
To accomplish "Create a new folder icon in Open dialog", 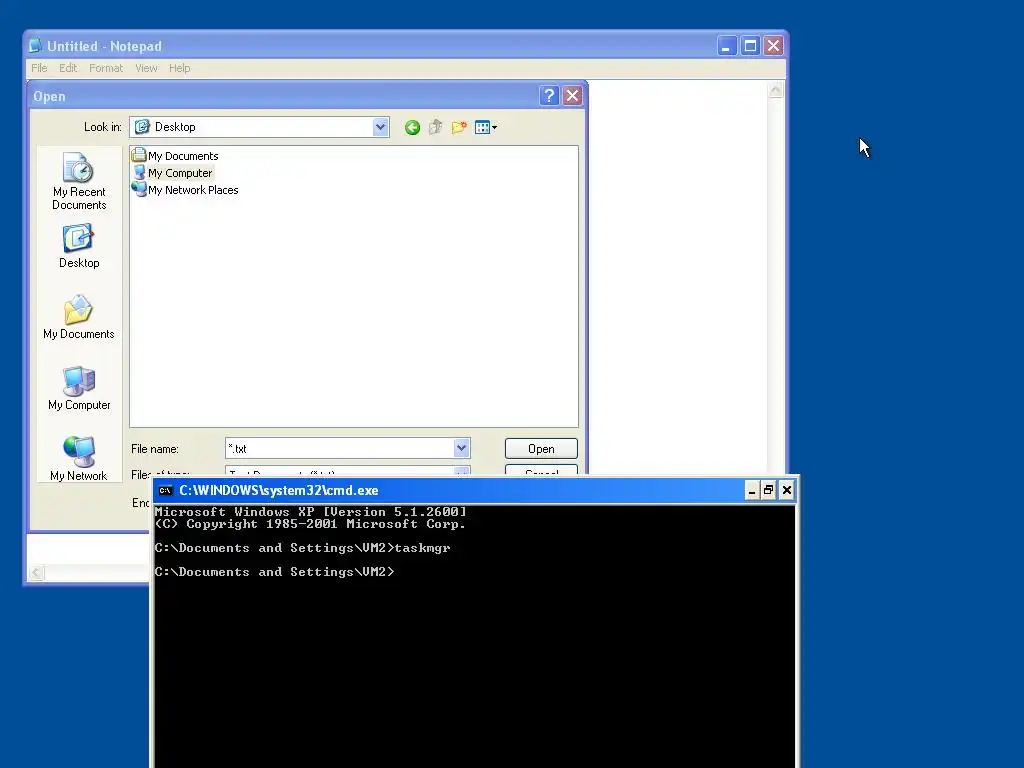I will point(459,127).
